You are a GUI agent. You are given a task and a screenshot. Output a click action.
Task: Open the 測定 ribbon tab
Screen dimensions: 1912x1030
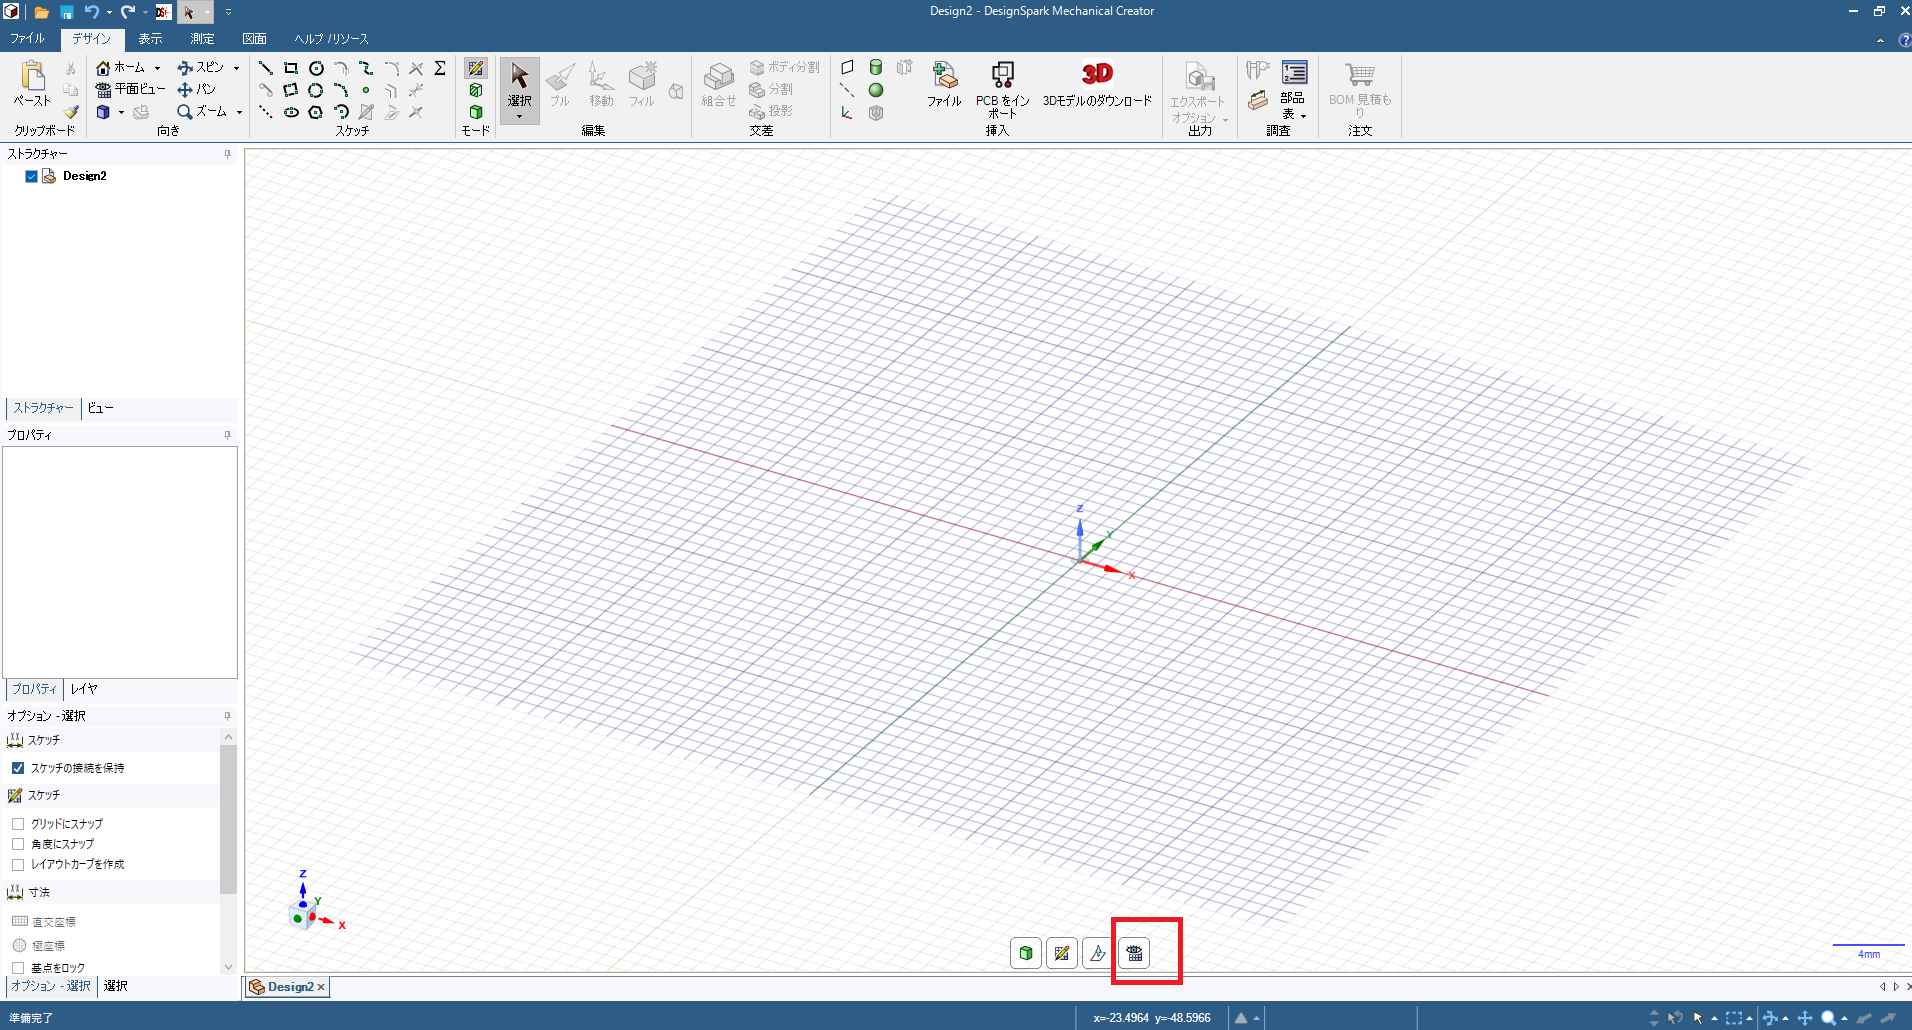202,39
